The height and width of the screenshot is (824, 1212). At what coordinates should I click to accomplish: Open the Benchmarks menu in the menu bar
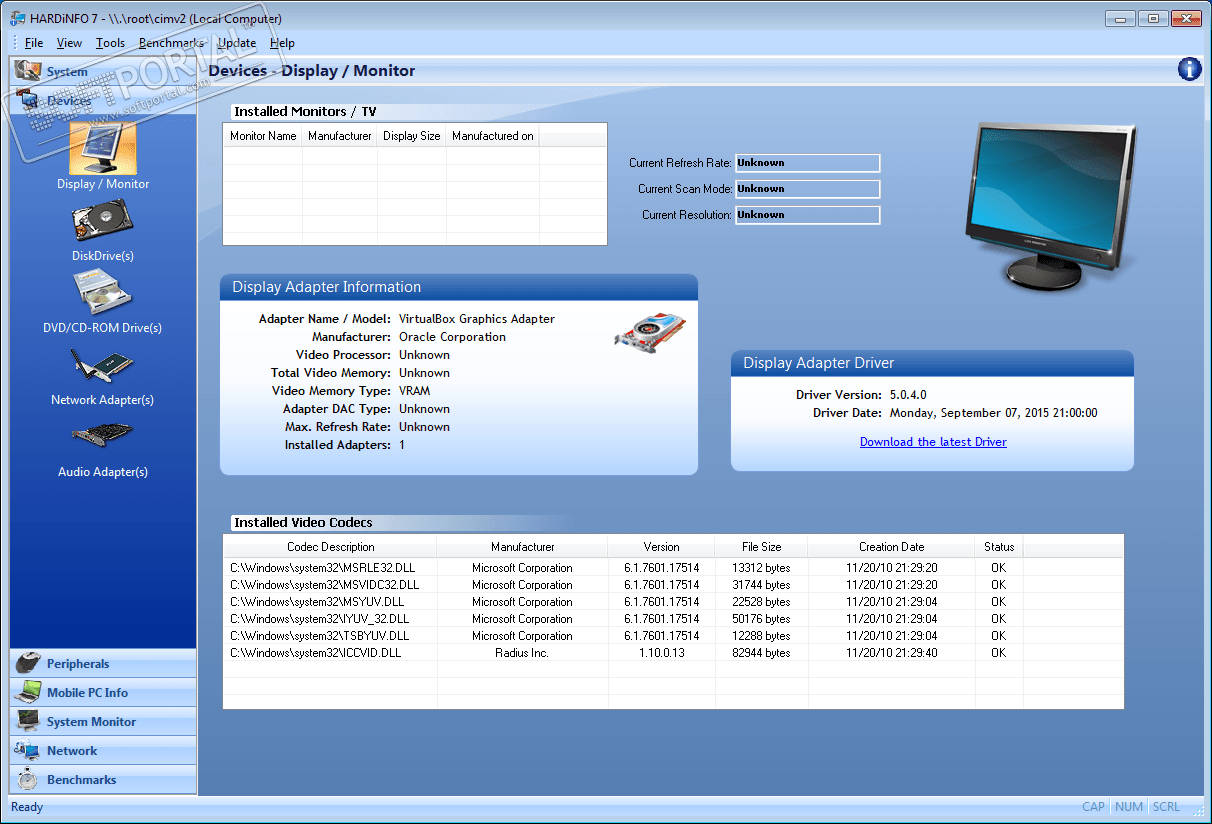[171, 43]
